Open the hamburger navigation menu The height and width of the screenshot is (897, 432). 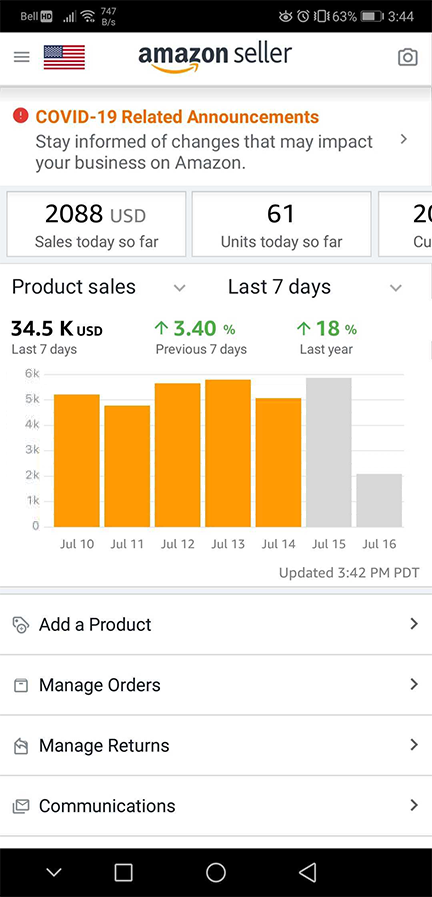(x=22, y=57)
